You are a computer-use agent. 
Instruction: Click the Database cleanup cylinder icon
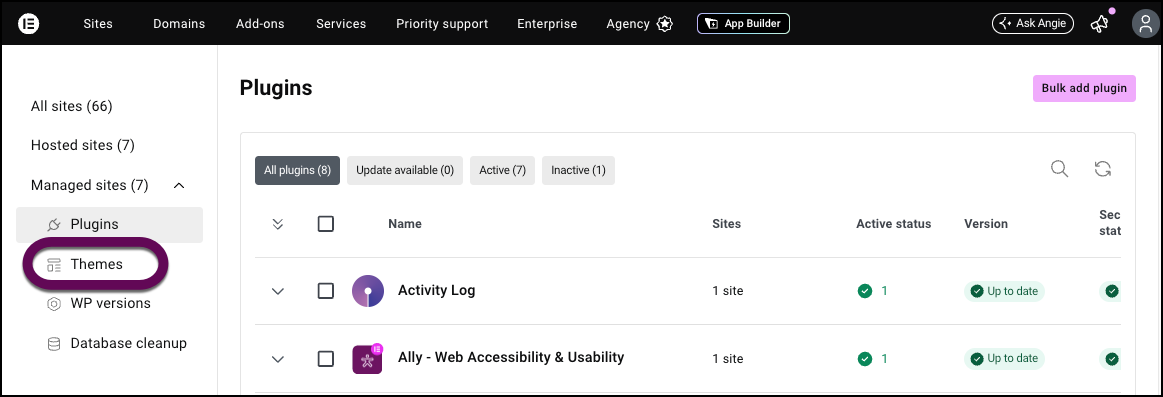(53, 344)
